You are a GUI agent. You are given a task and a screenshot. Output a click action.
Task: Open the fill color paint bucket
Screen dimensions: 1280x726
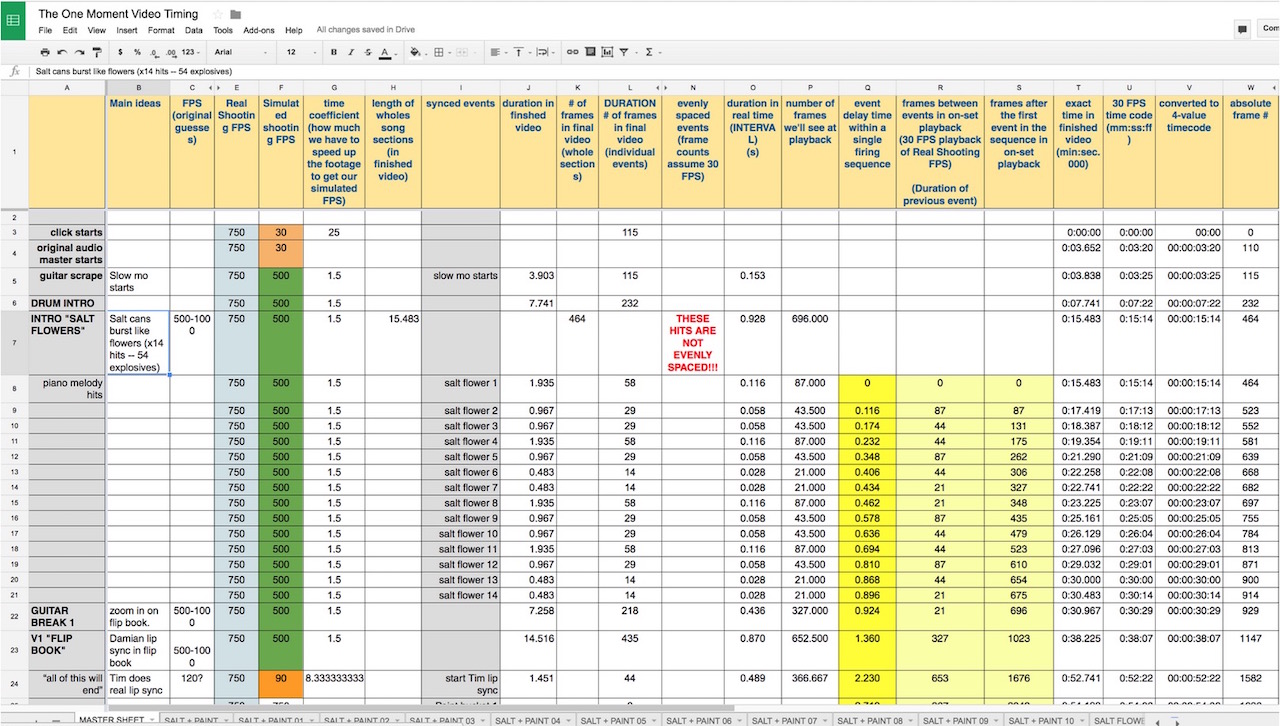[415, 52]
